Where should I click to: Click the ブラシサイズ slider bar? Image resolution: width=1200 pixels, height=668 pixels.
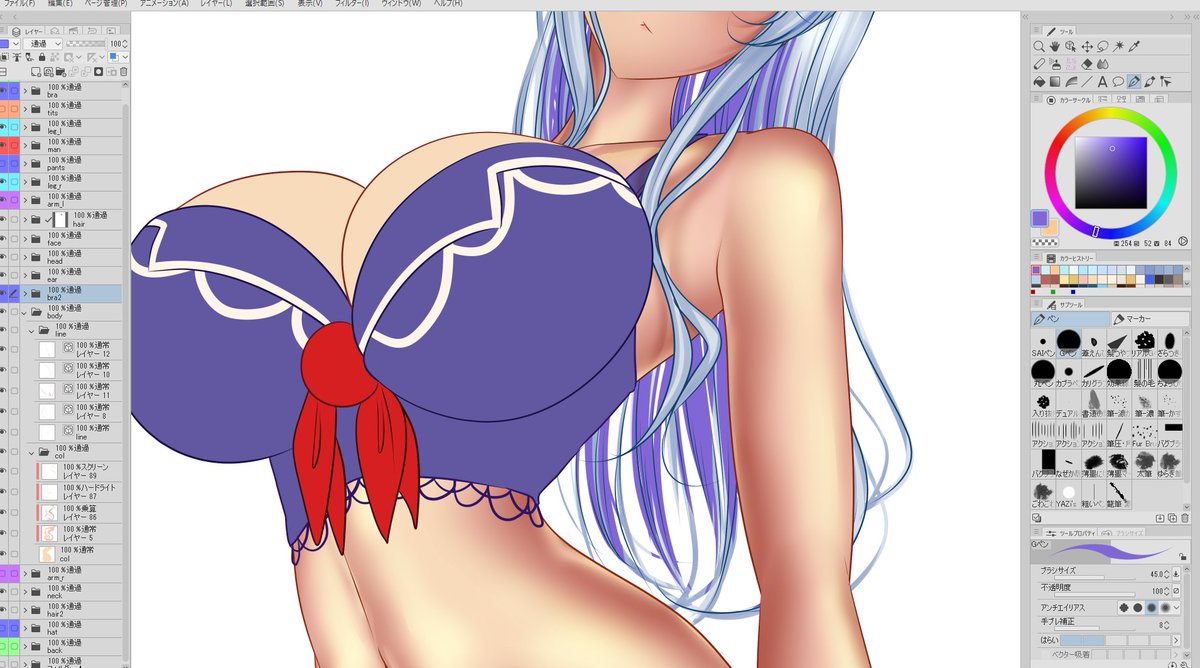(1095, 577)
